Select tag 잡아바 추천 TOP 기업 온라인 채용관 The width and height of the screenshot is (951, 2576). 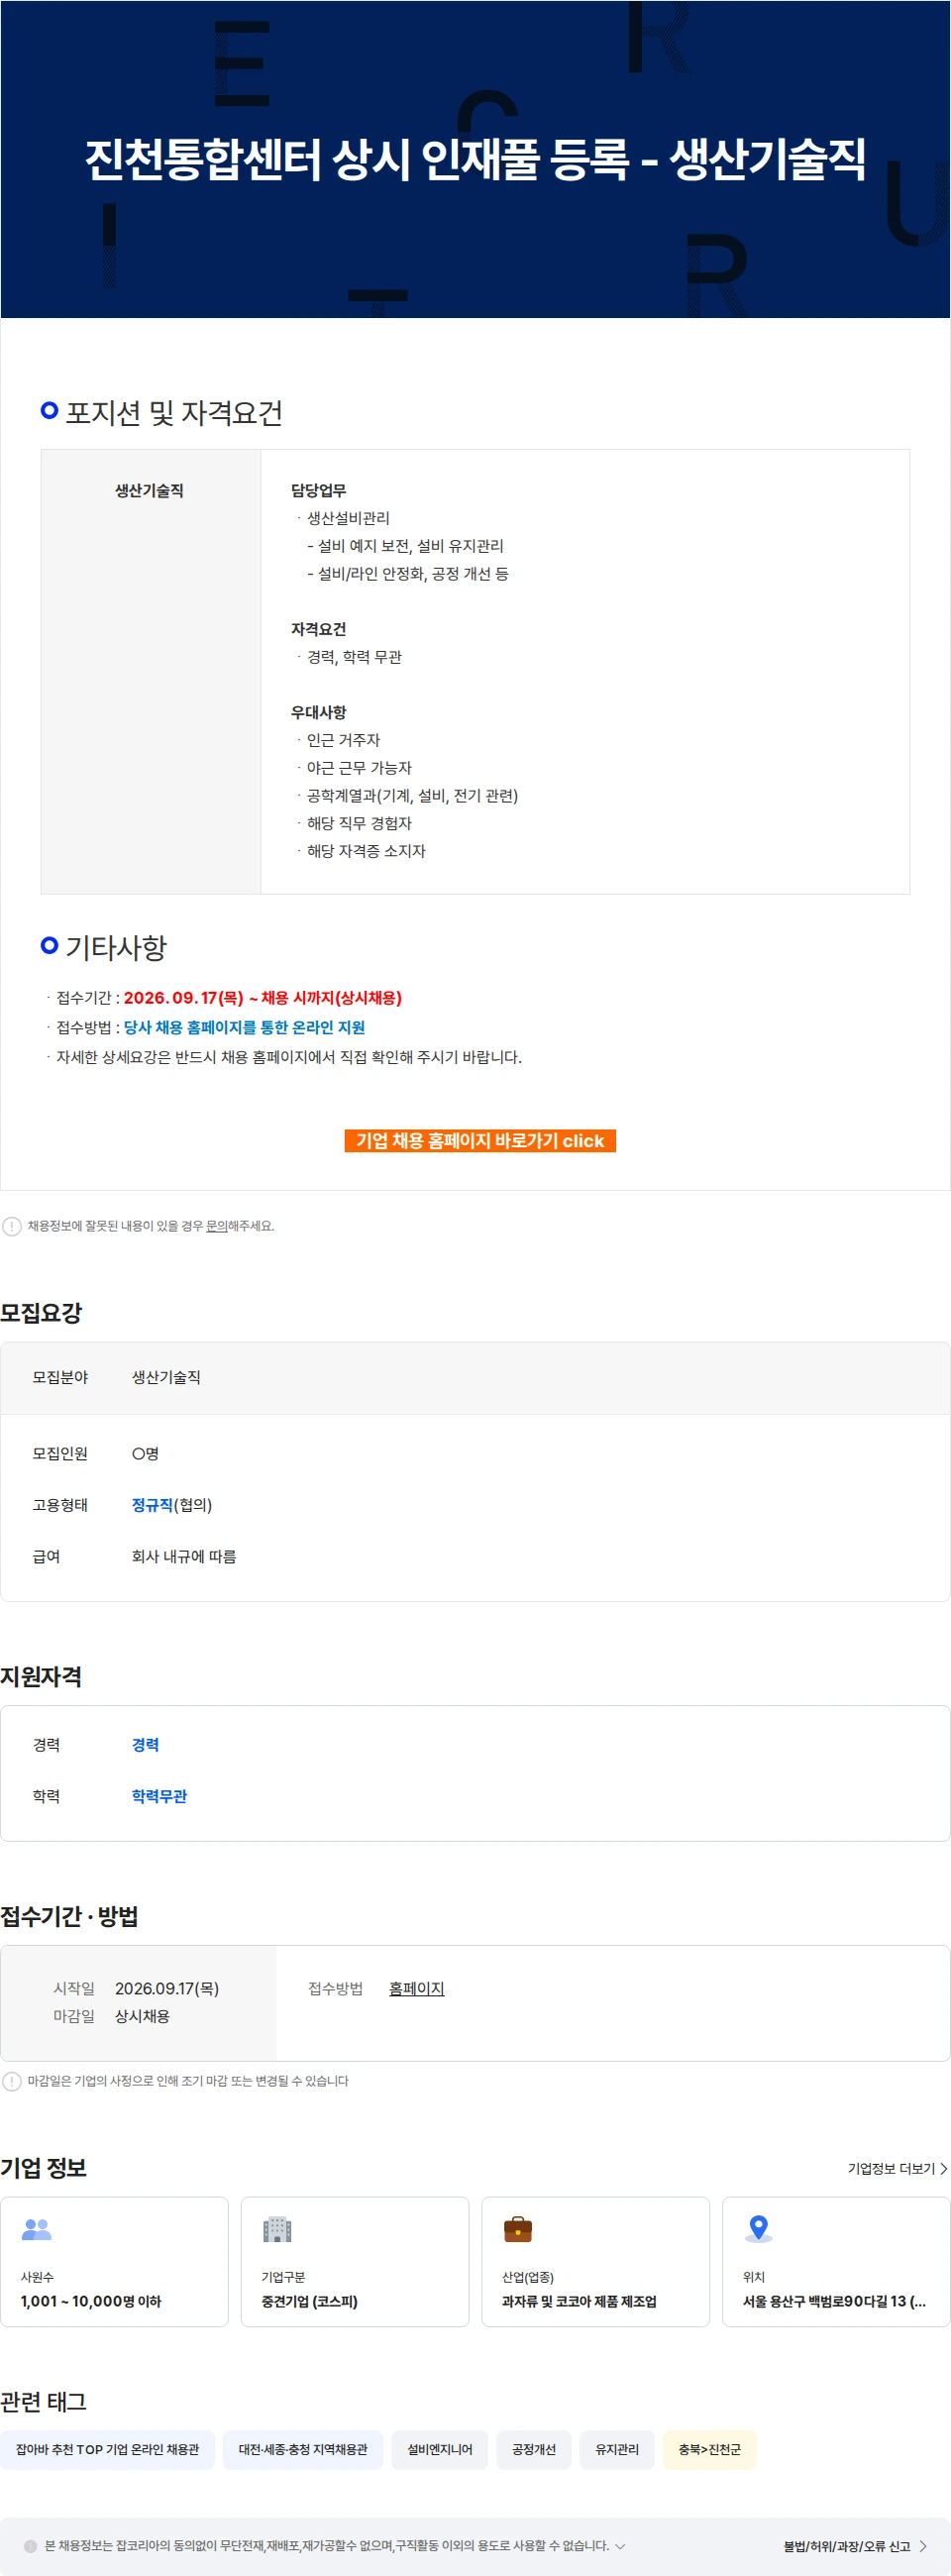click(107, 2450)
